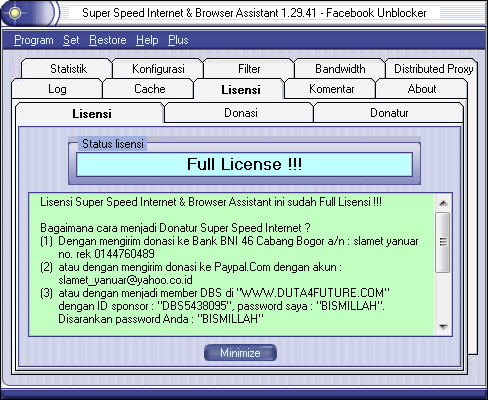Click the scroll down arrow in license text
This screenshot has height=400, width=488.
pyautogui.click(x=443, y=327)
